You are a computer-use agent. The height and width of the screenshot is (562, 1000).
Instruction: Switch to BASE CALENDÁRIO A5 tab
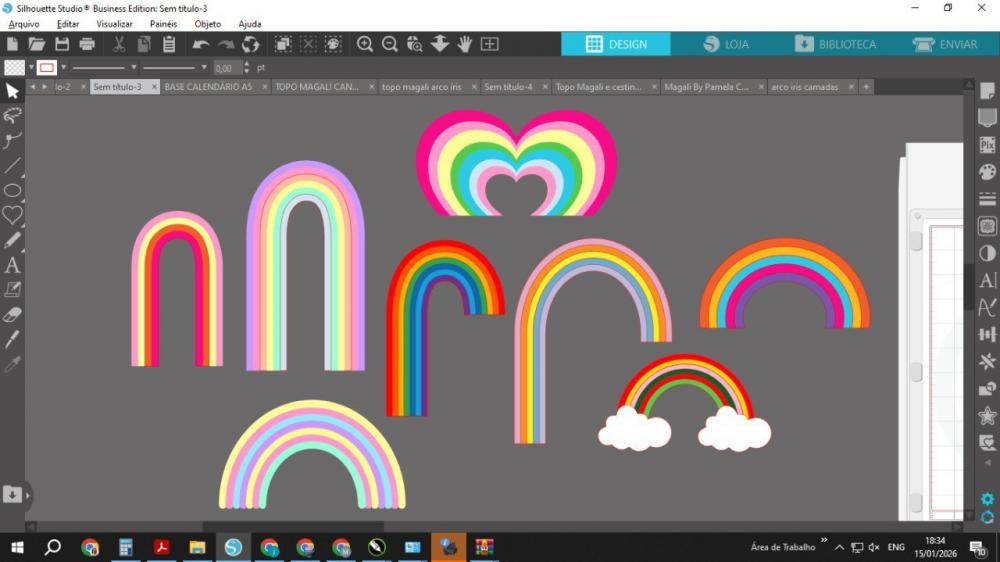208,87
